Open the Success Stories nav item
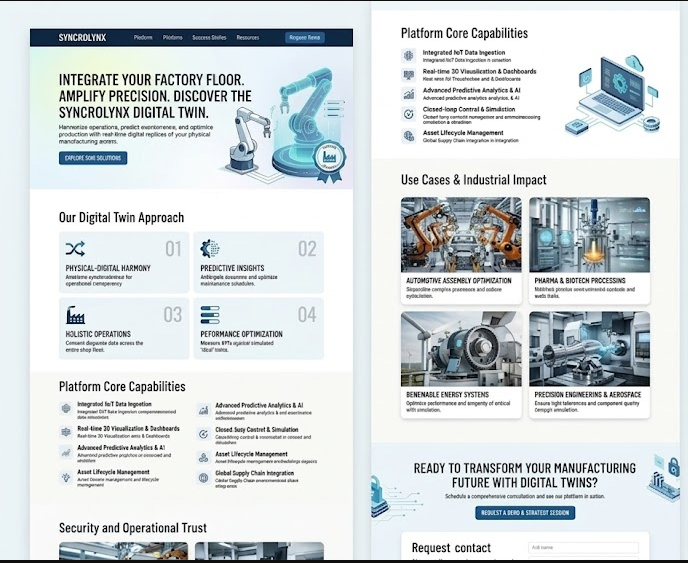Screen dimensions: 688x563 point(209,38)
